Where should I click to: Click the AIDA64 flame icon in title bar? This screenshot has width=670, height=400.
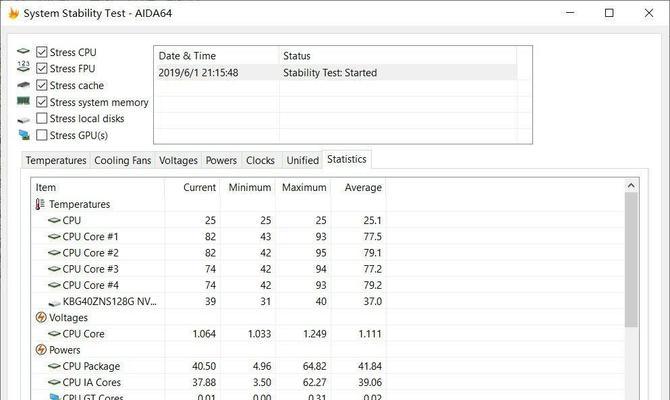click(x=14, y=13)
